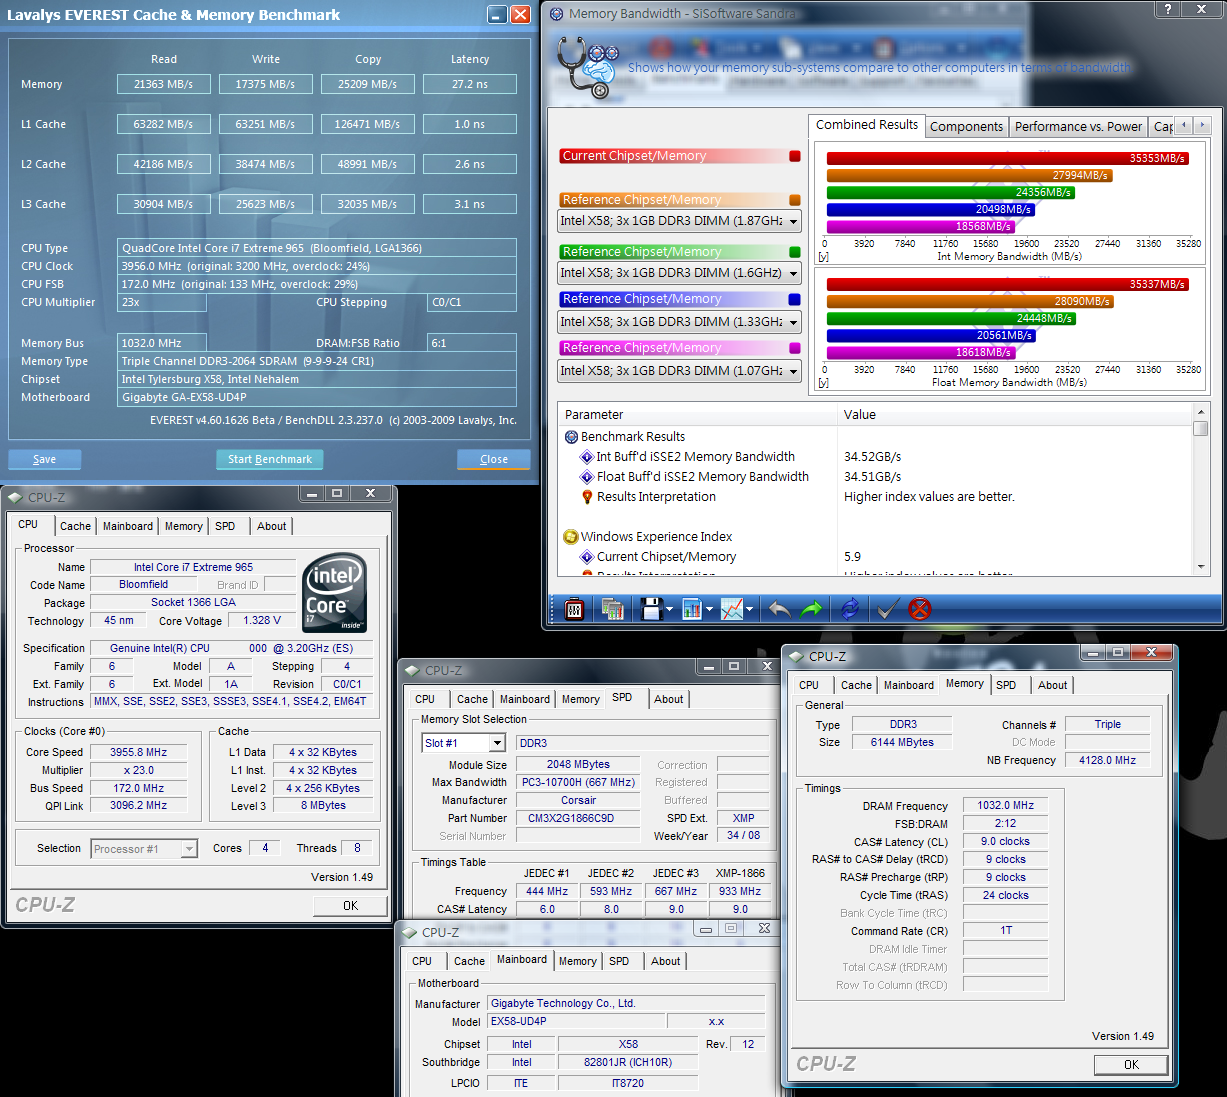Select the Results Interpretation row under Benchmark Results
The width and height of the screenshot is (1227, 1097).
tap(656, 497)
